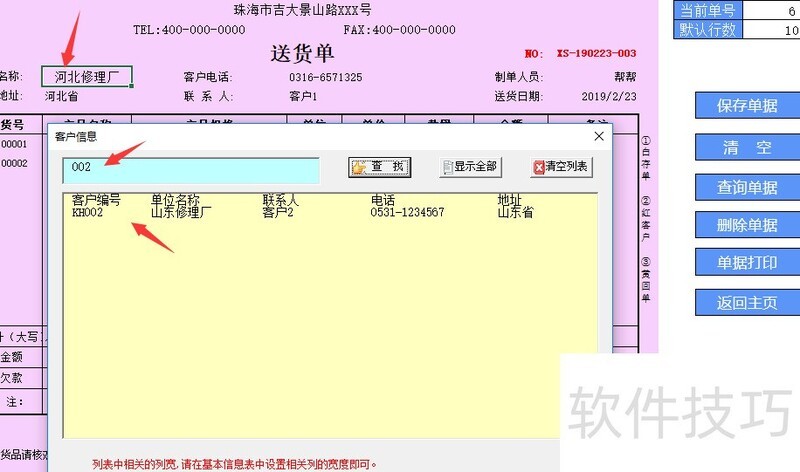Click the 客户编号 column header
The image size is (800, 472).
tap(96, 200)
